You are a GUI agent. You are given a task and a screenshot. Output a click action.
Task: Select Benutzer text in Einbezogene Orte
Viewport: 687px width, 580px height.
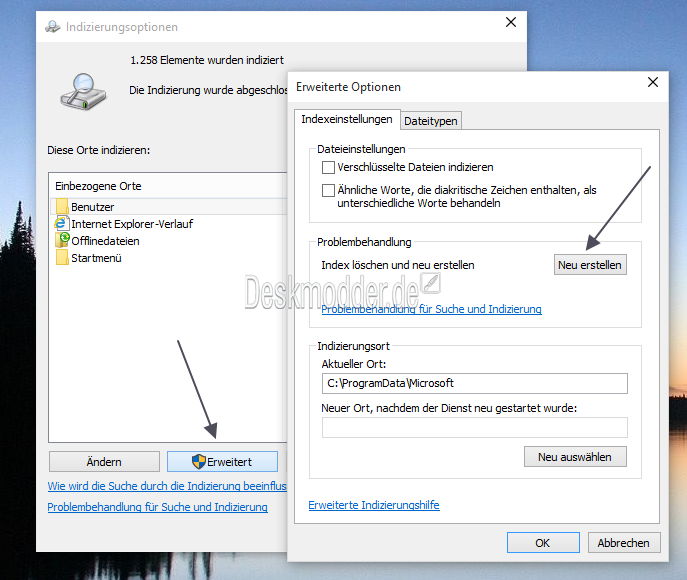92,207
